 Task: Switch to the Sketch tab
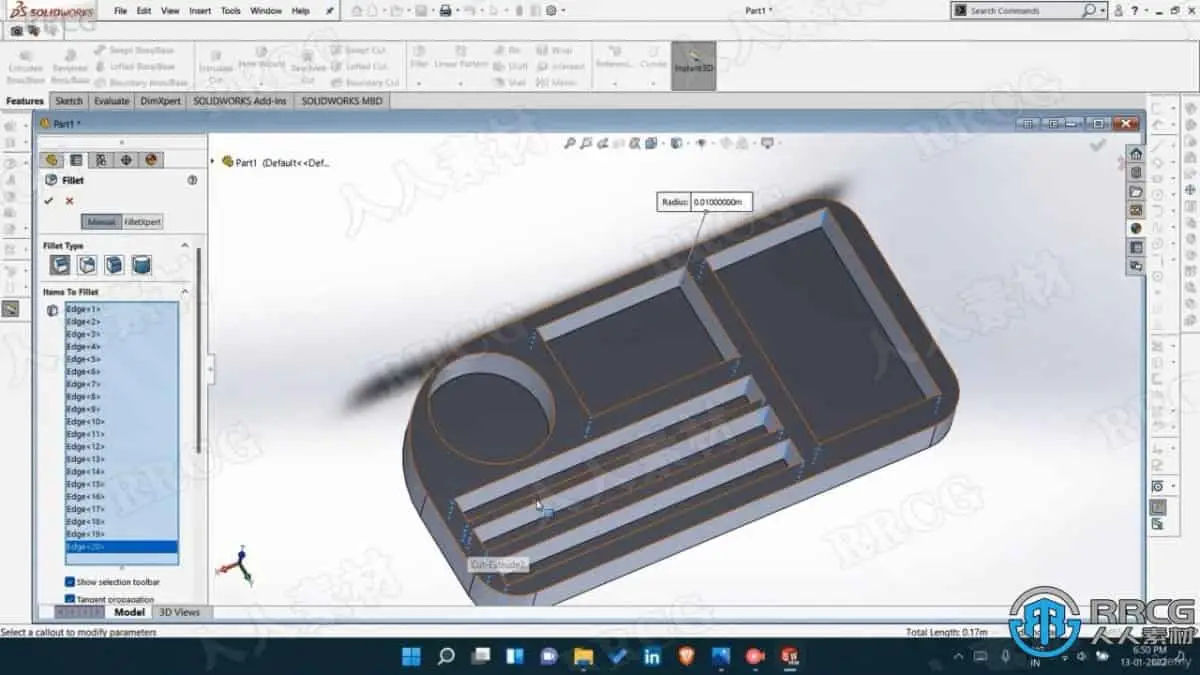pos(69,101)
